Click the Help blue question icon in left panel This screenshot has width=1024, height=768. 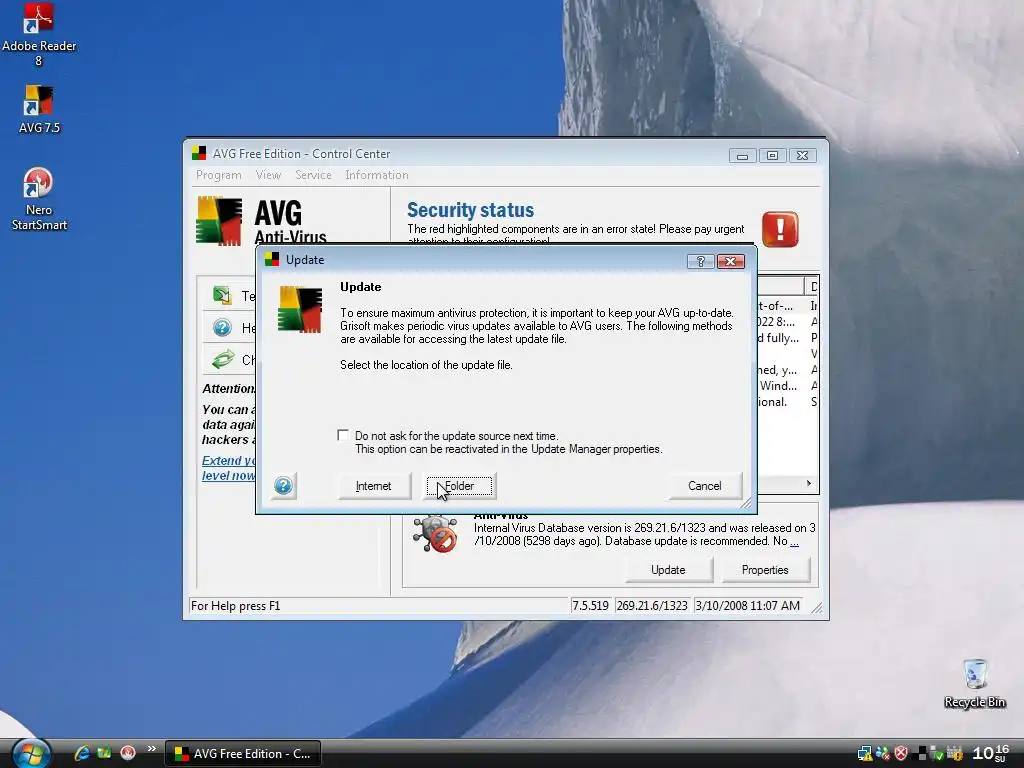222,327
